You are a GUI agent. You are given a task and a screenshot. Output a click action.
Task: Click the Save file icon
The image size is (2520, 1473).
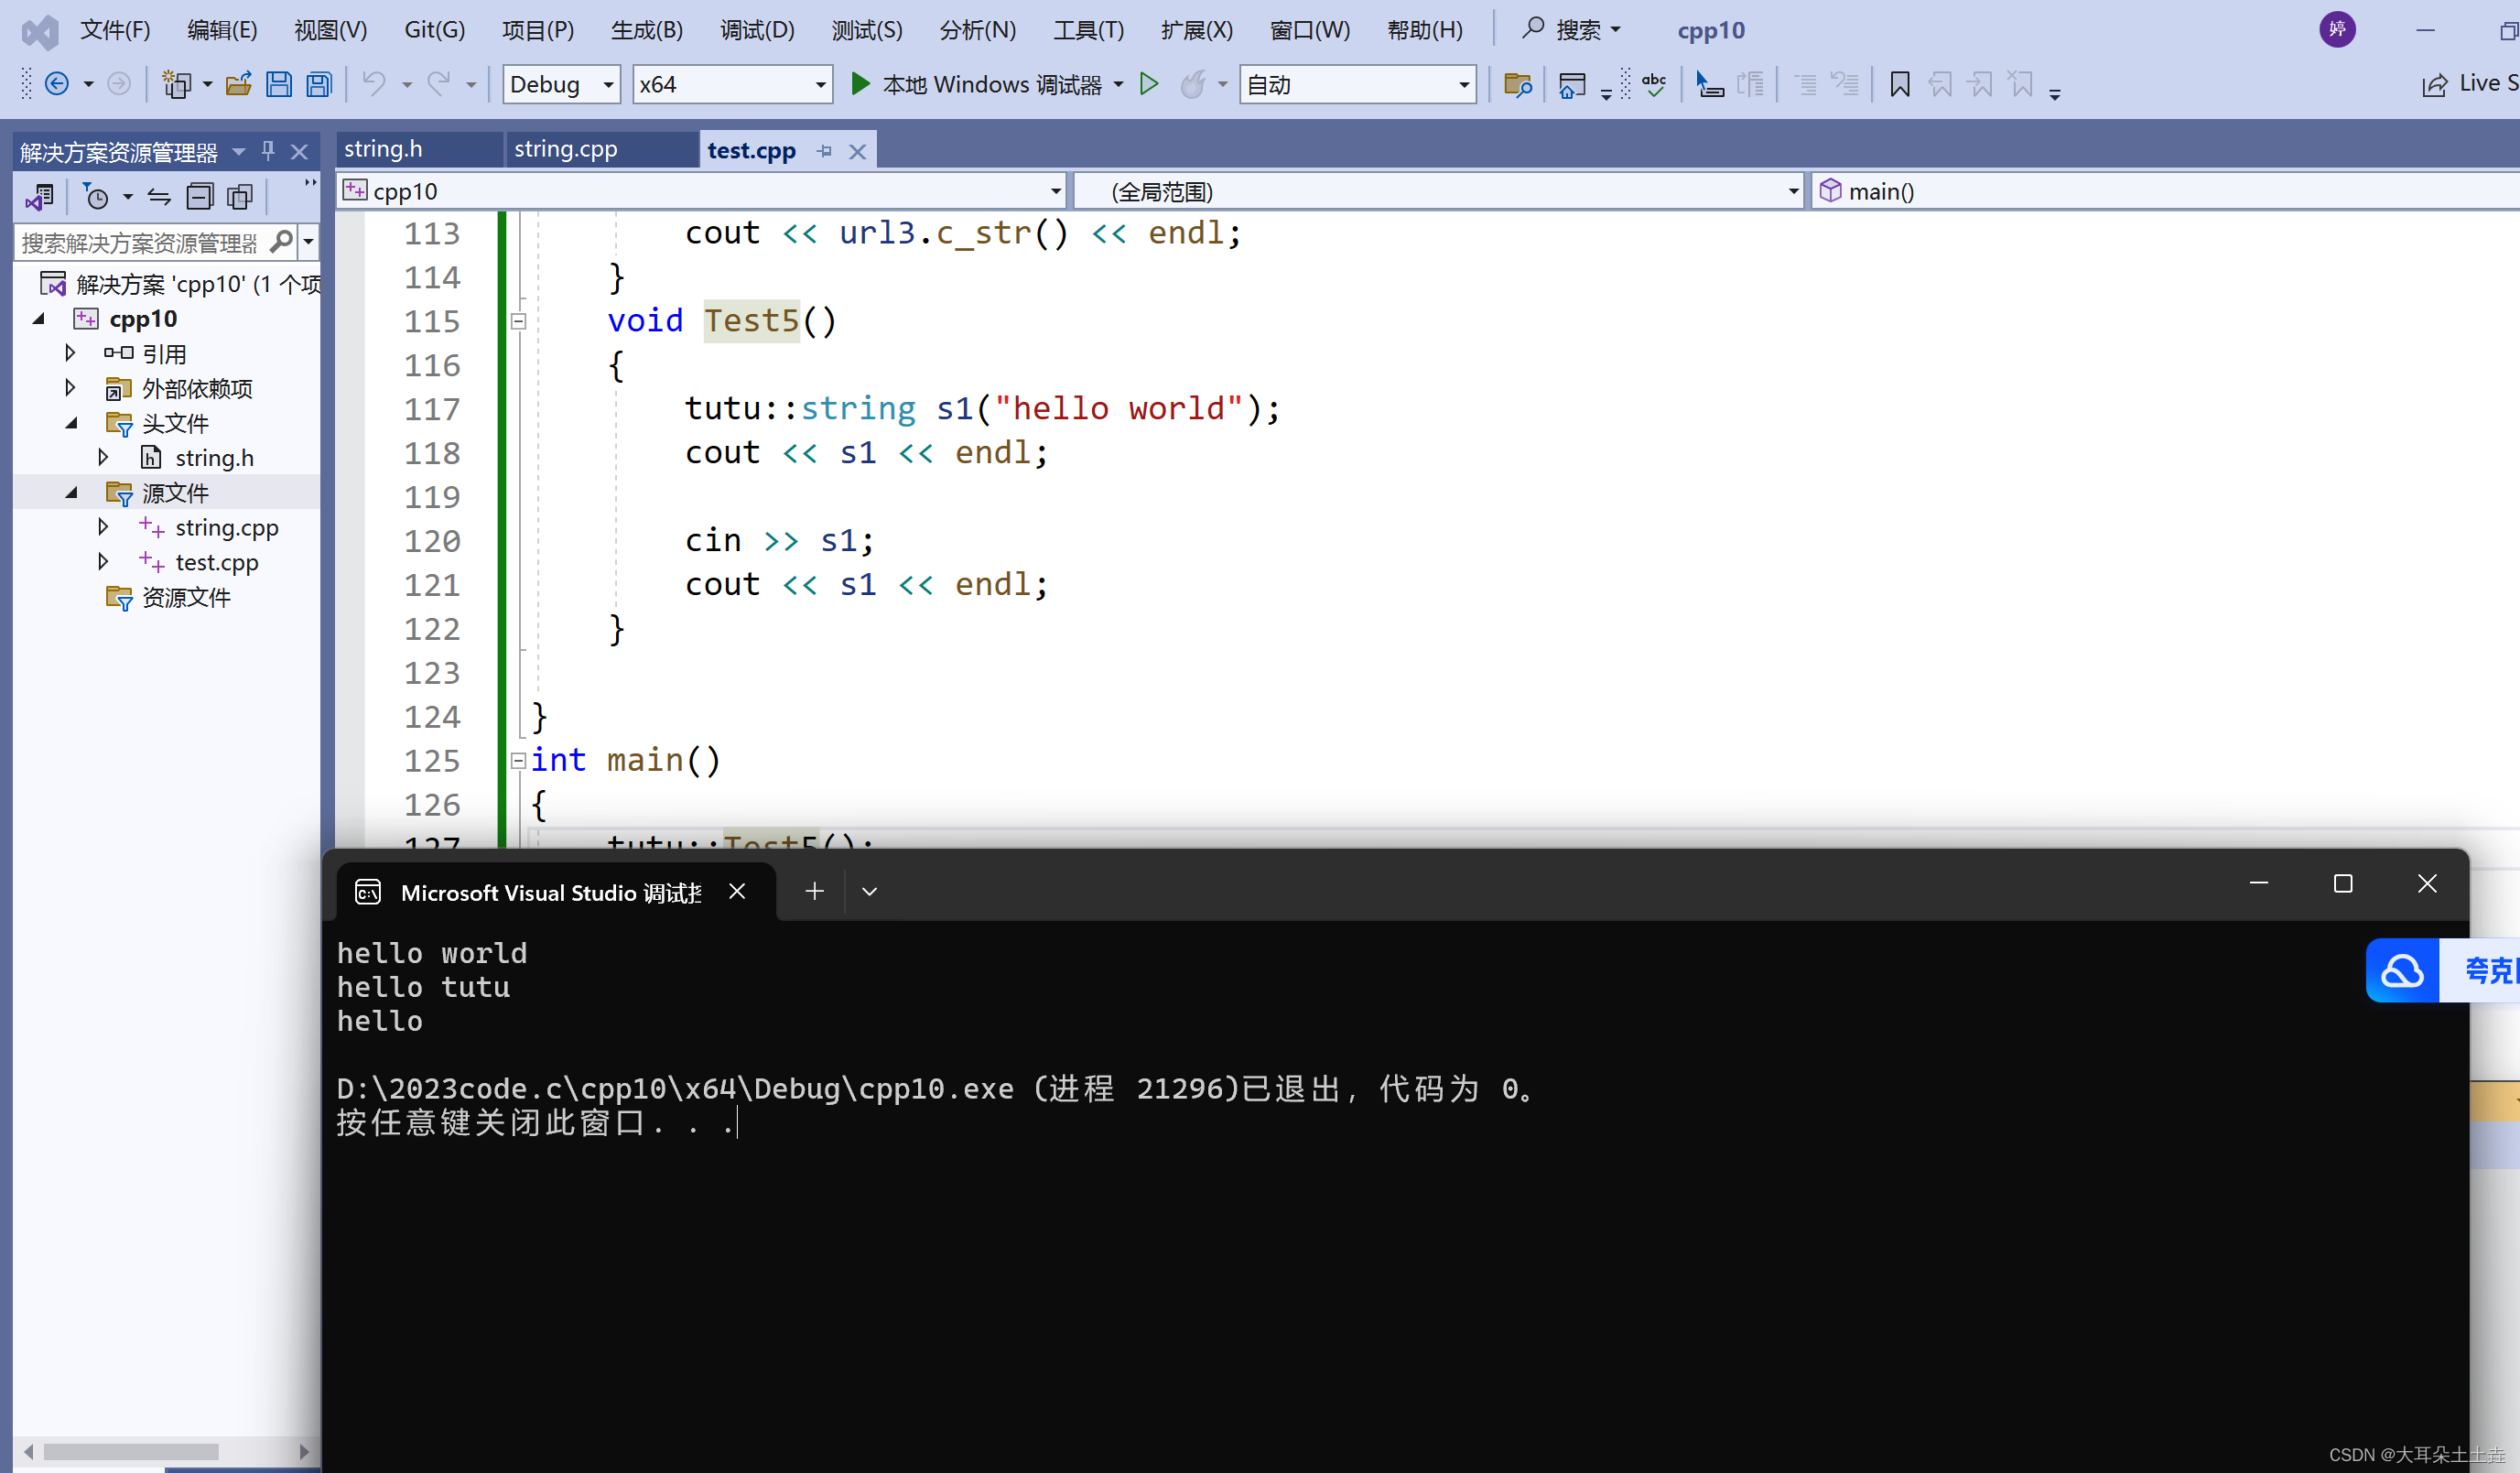[x=279, y=84]
